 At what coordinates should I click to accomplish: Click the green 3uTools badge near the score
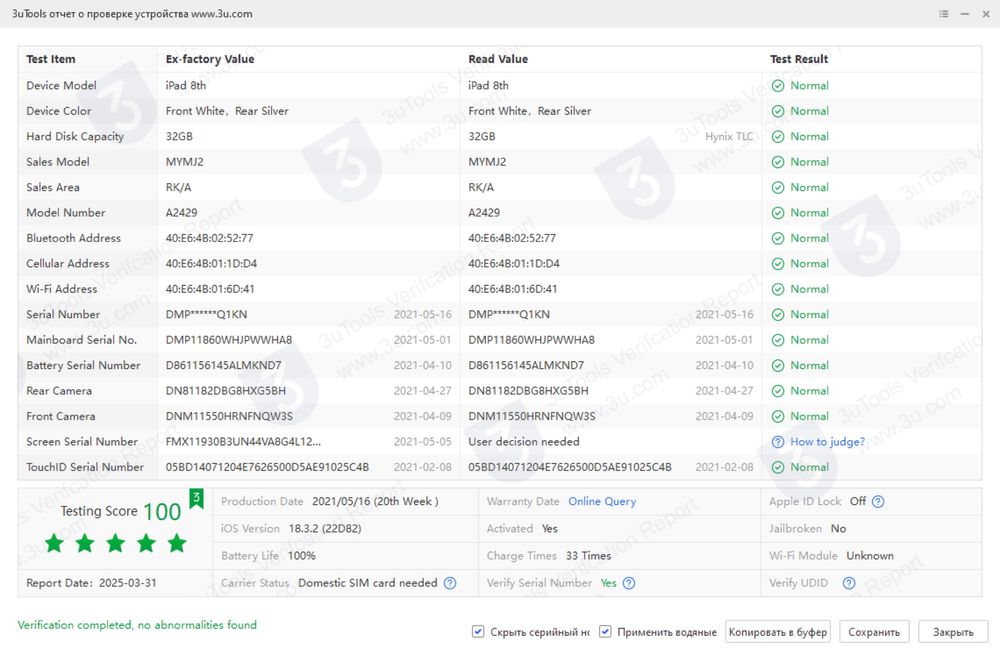[x=196, y=498]
